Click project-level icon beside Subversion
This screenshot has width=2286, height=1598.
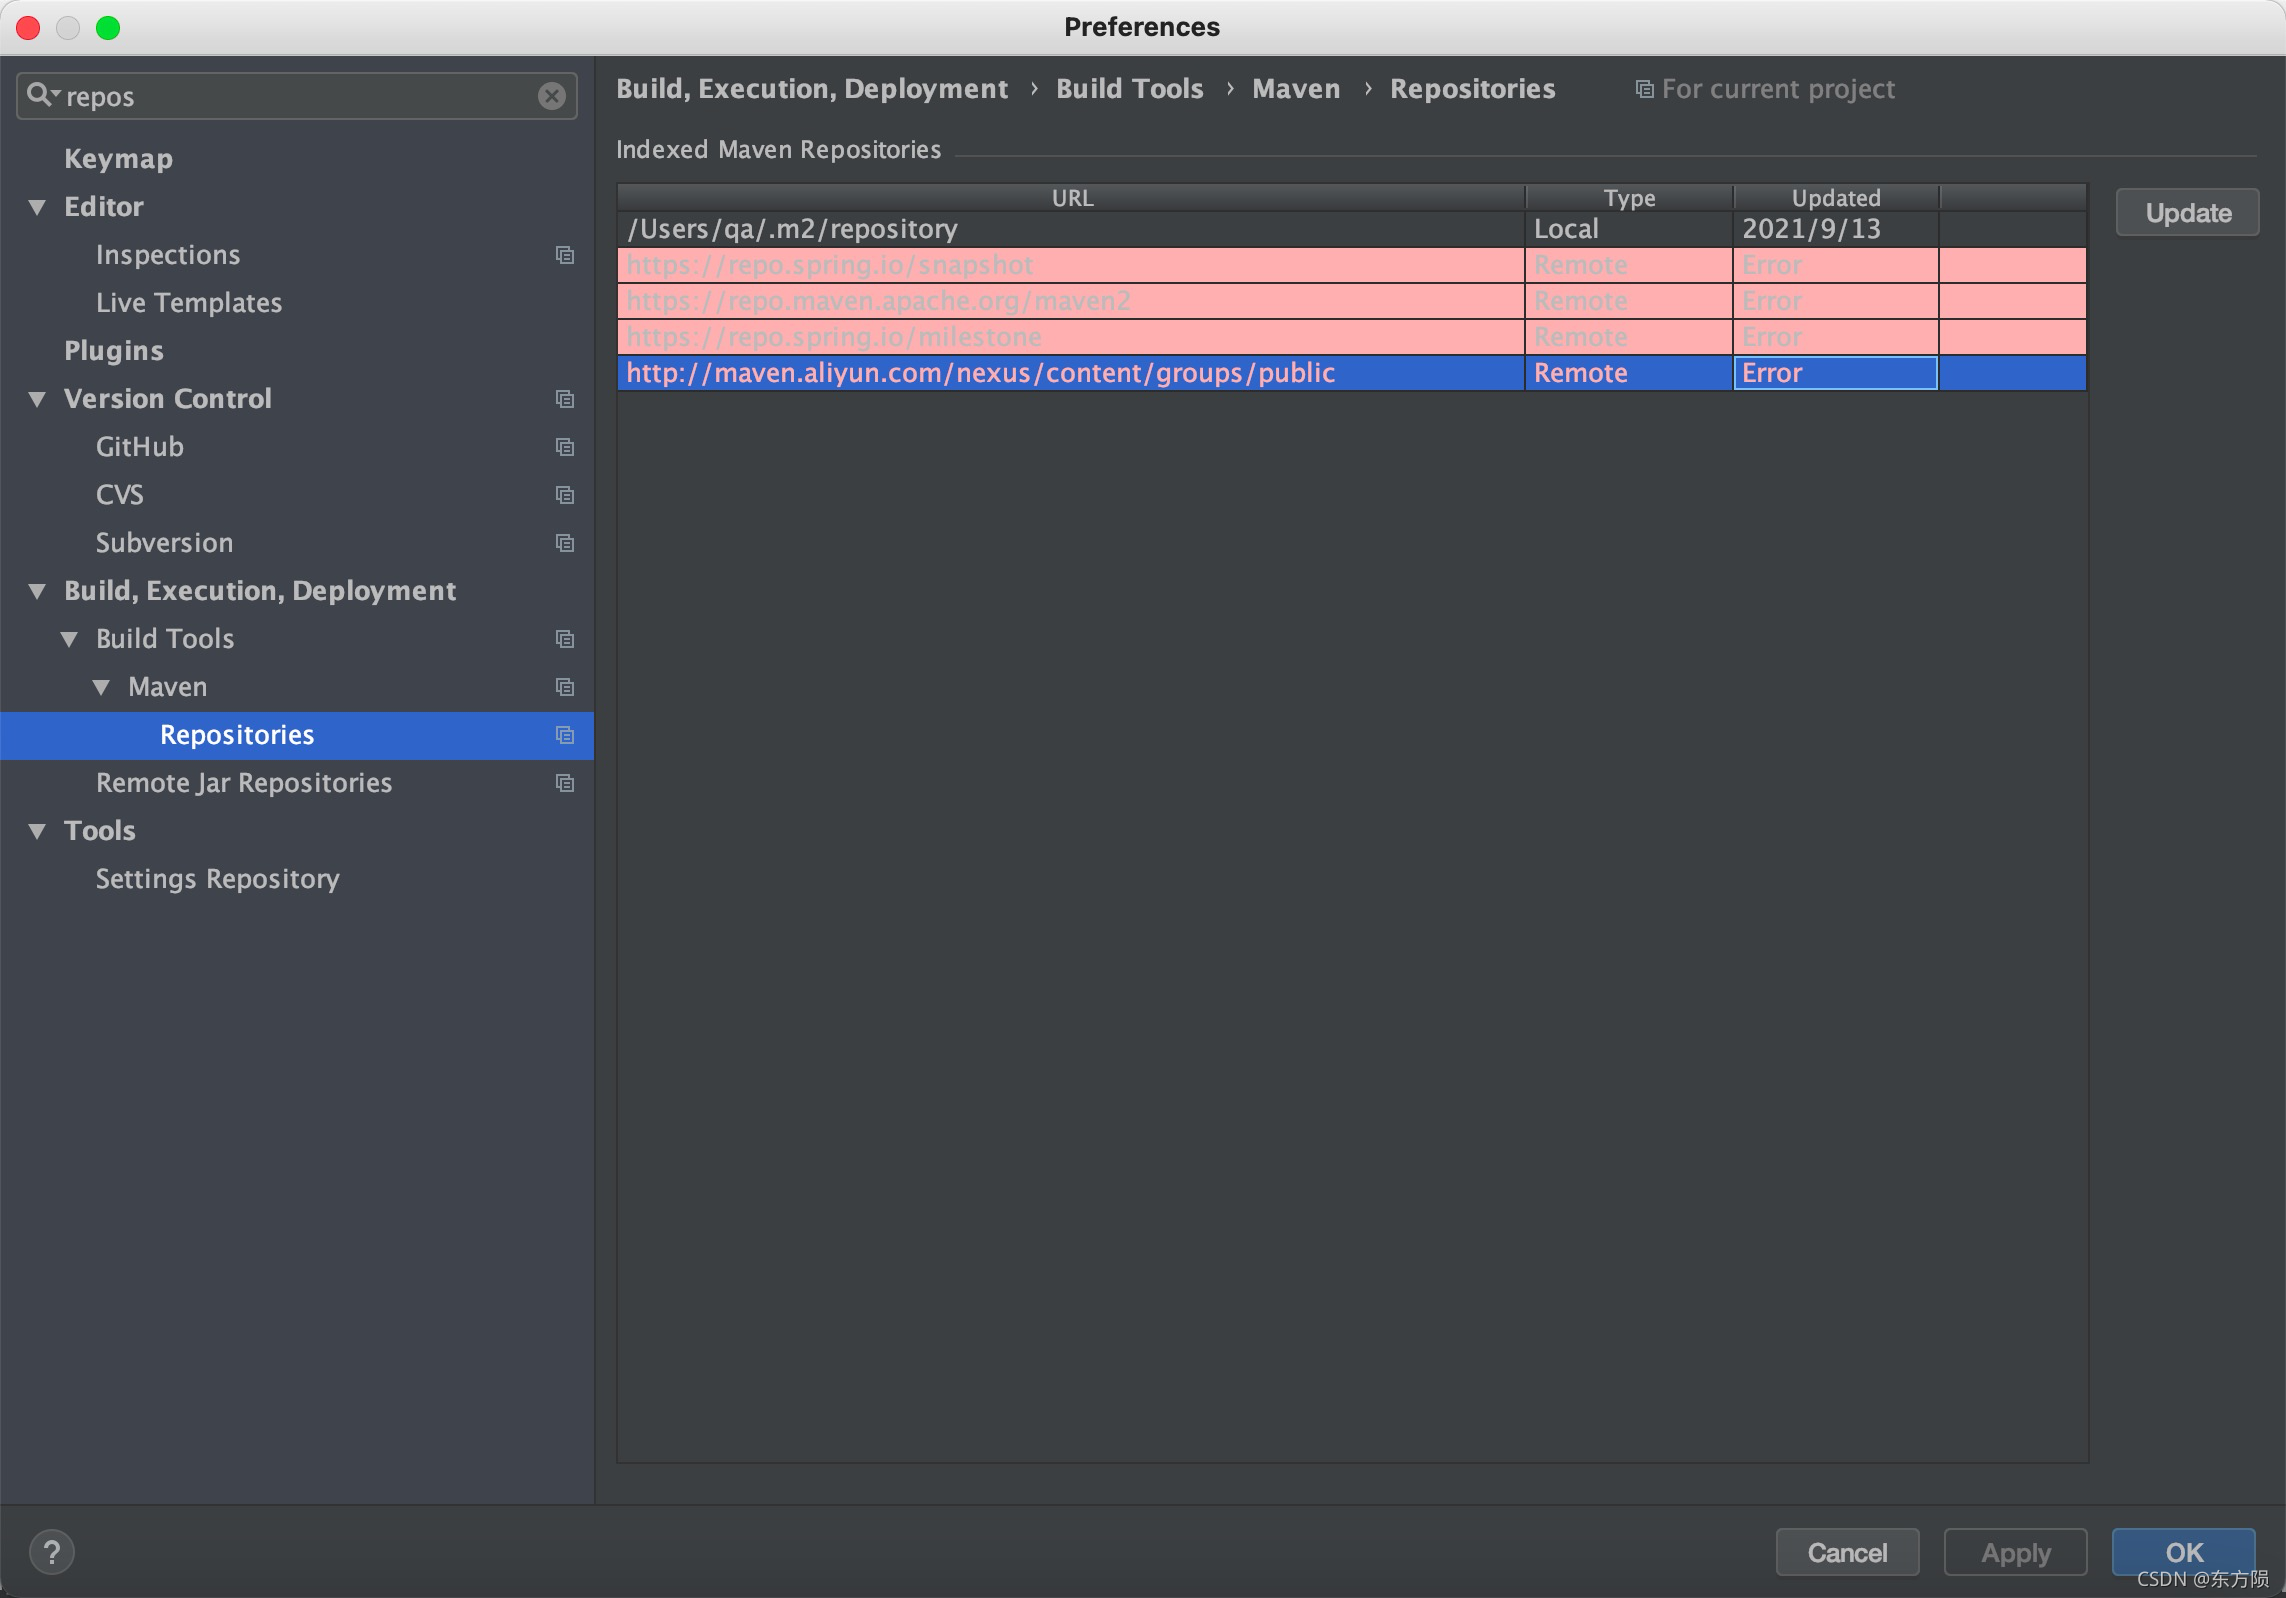565,543
